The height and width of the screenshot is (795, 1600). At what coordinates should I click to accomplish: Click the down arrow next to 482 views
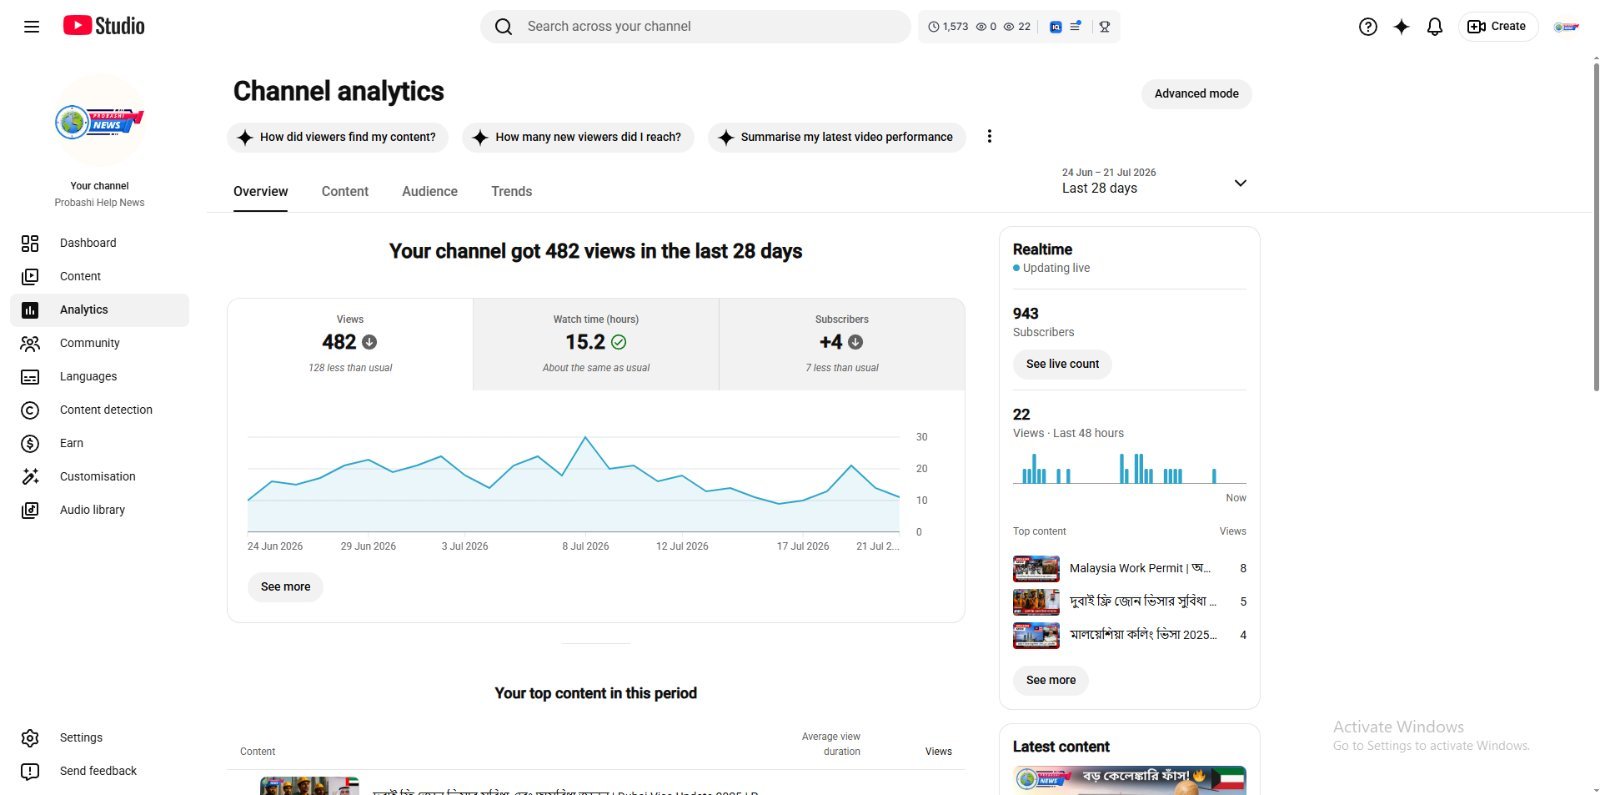coord(370,342)
